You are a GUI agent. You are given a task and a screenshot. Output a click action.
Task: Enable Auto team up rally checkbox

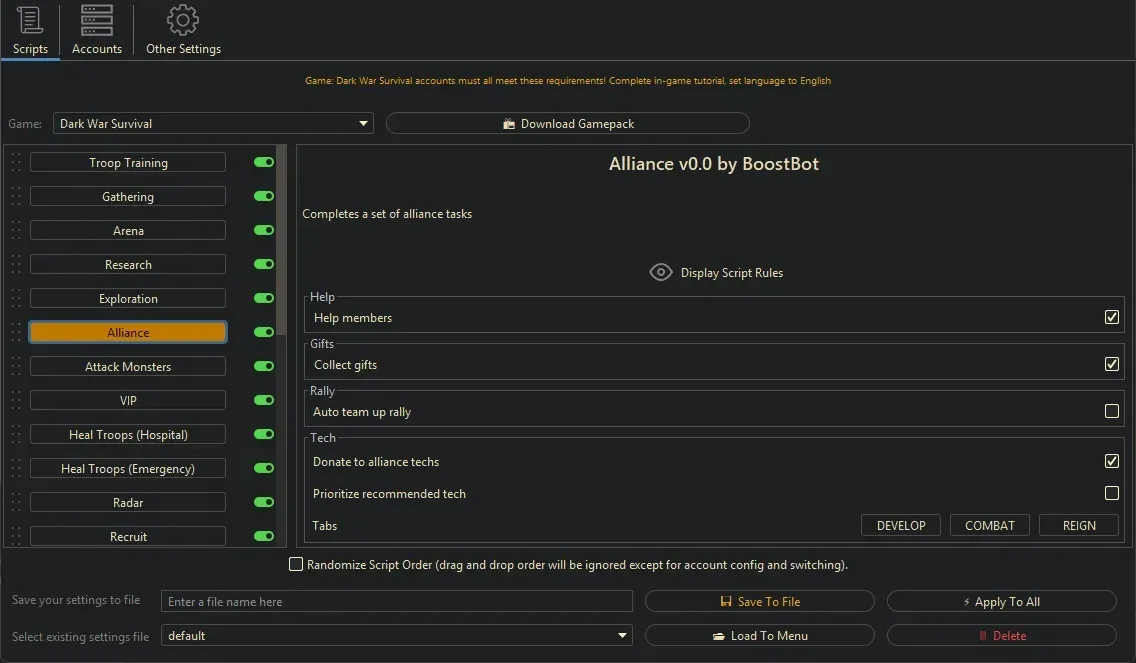click(1111, 412)
